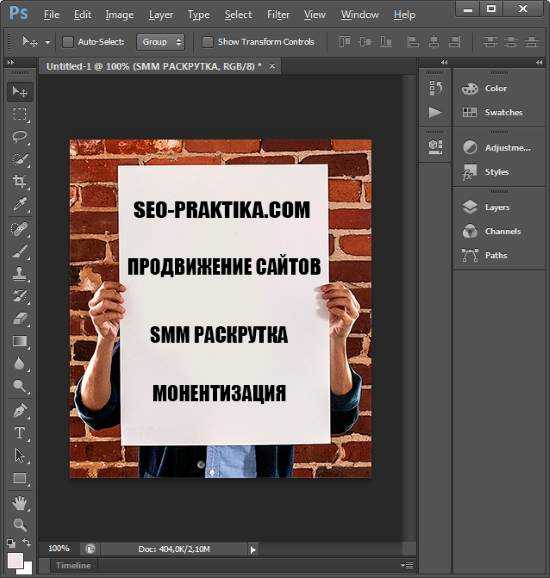Select the Pen tool
Image resolution: width=550 pixels, height=578 pixels.
point(20,410)
